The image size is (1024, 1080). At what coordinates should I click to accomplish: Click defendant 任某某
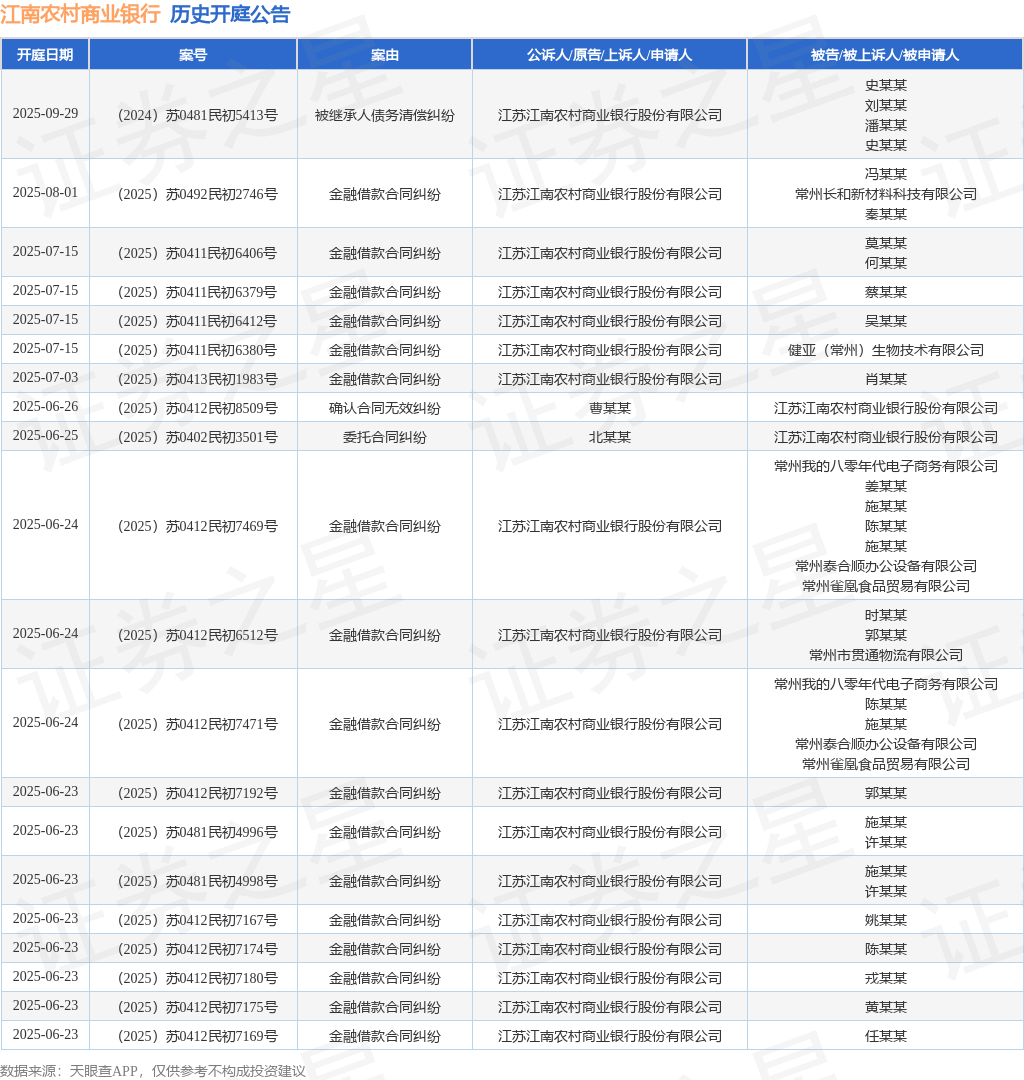click(x=886, y=1036)
